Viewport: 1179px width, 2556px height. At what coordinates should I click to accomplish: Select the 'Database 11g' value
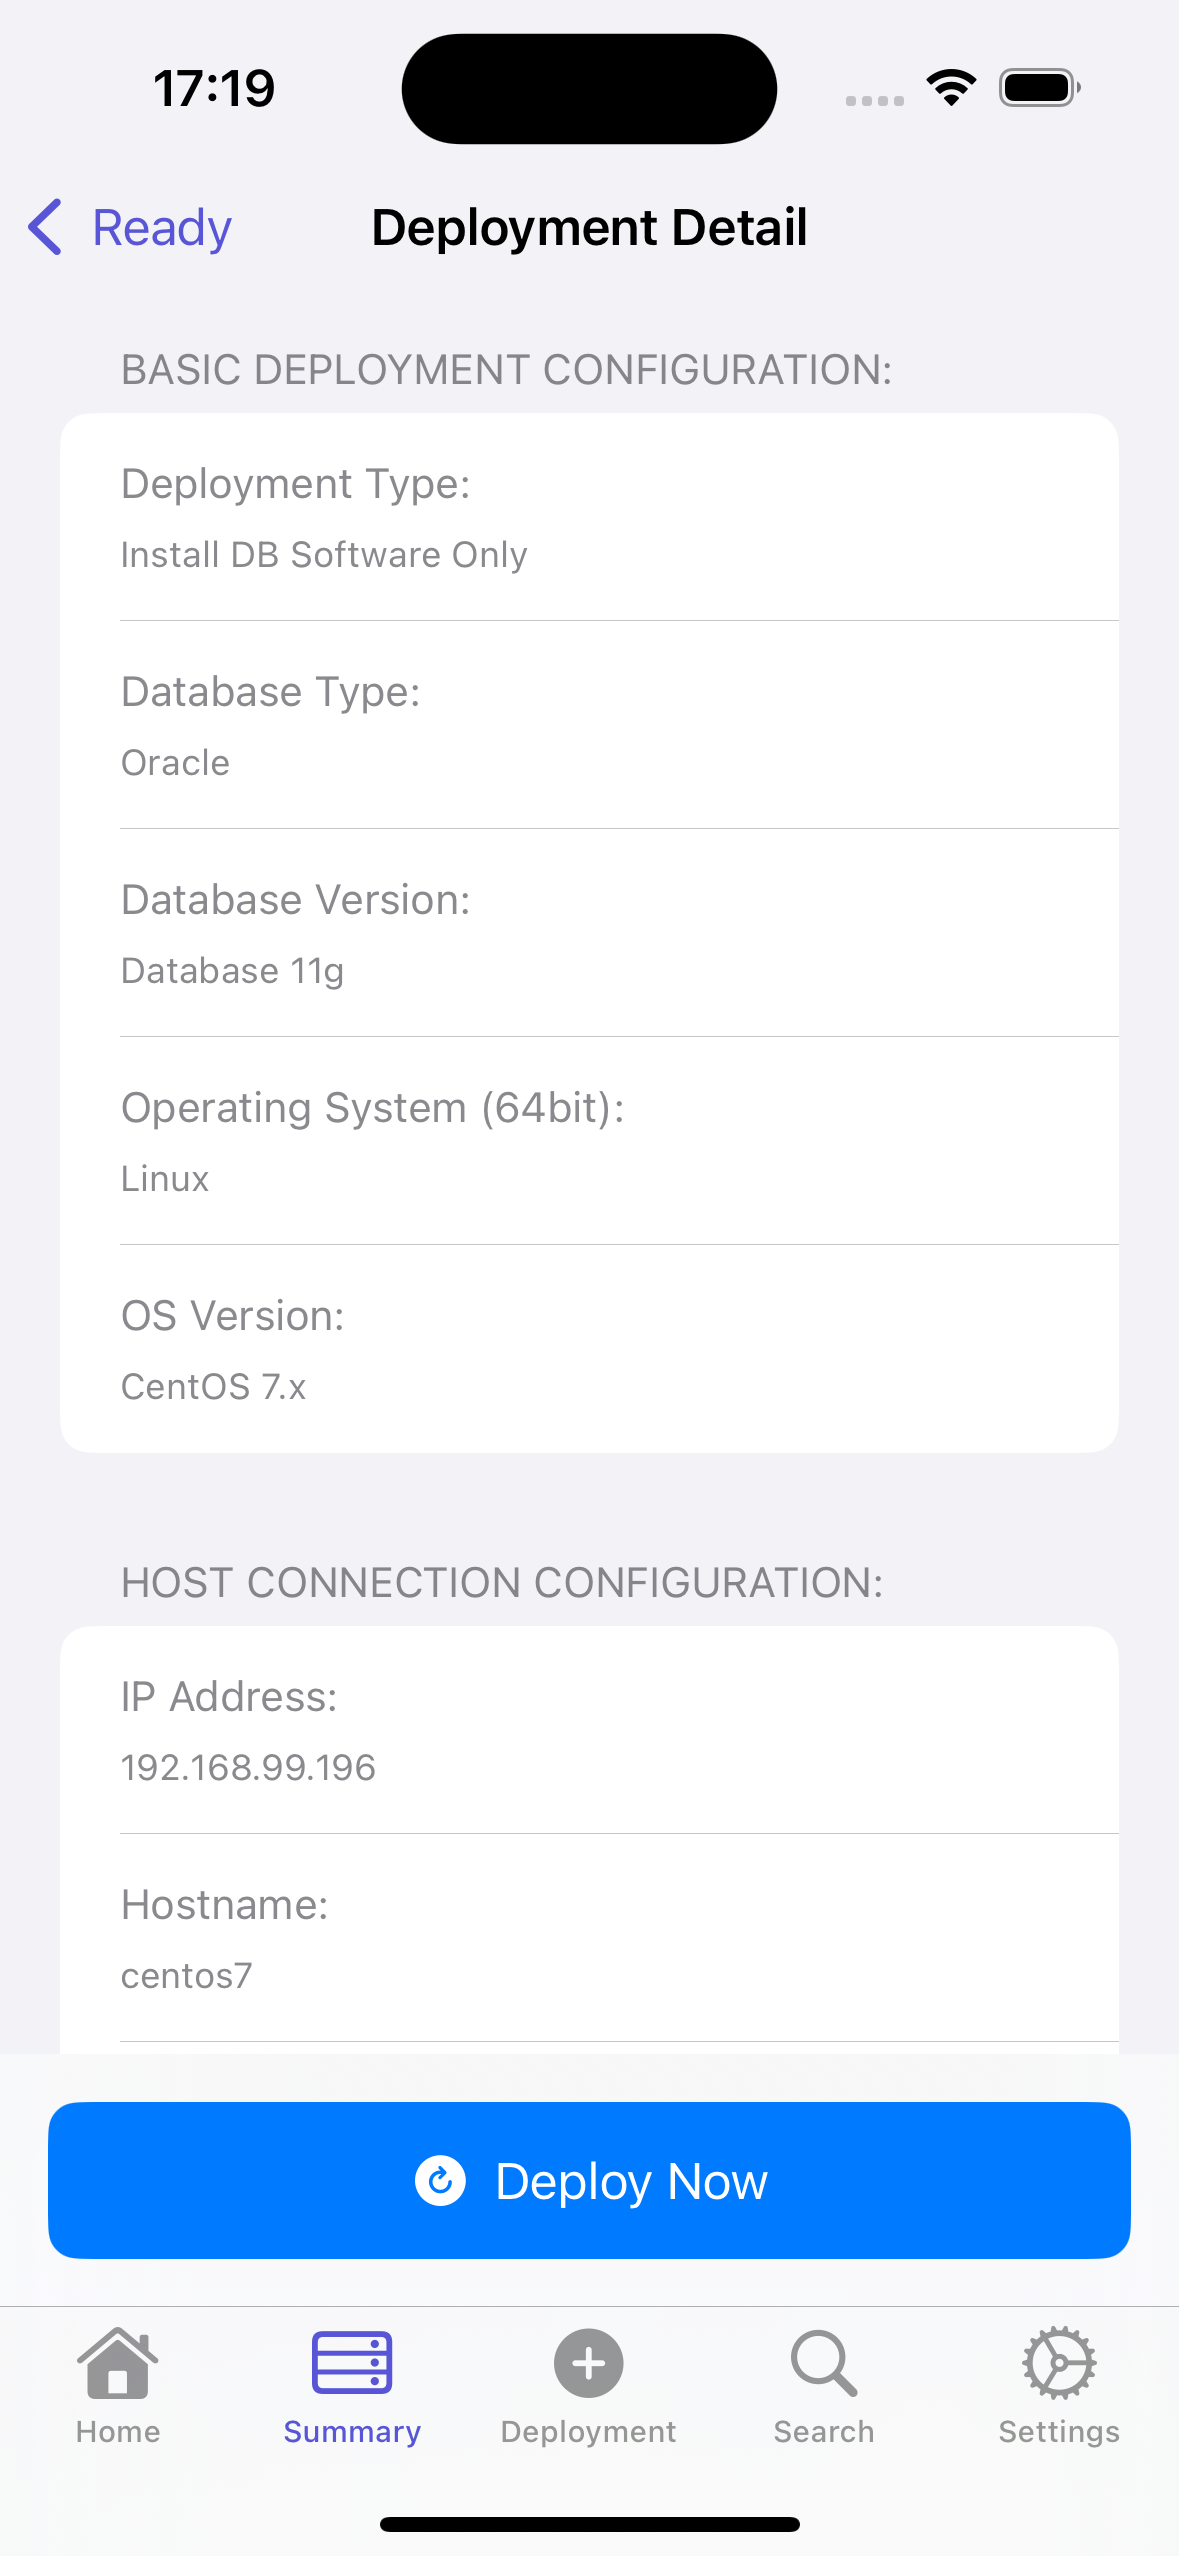coord(232,971)
